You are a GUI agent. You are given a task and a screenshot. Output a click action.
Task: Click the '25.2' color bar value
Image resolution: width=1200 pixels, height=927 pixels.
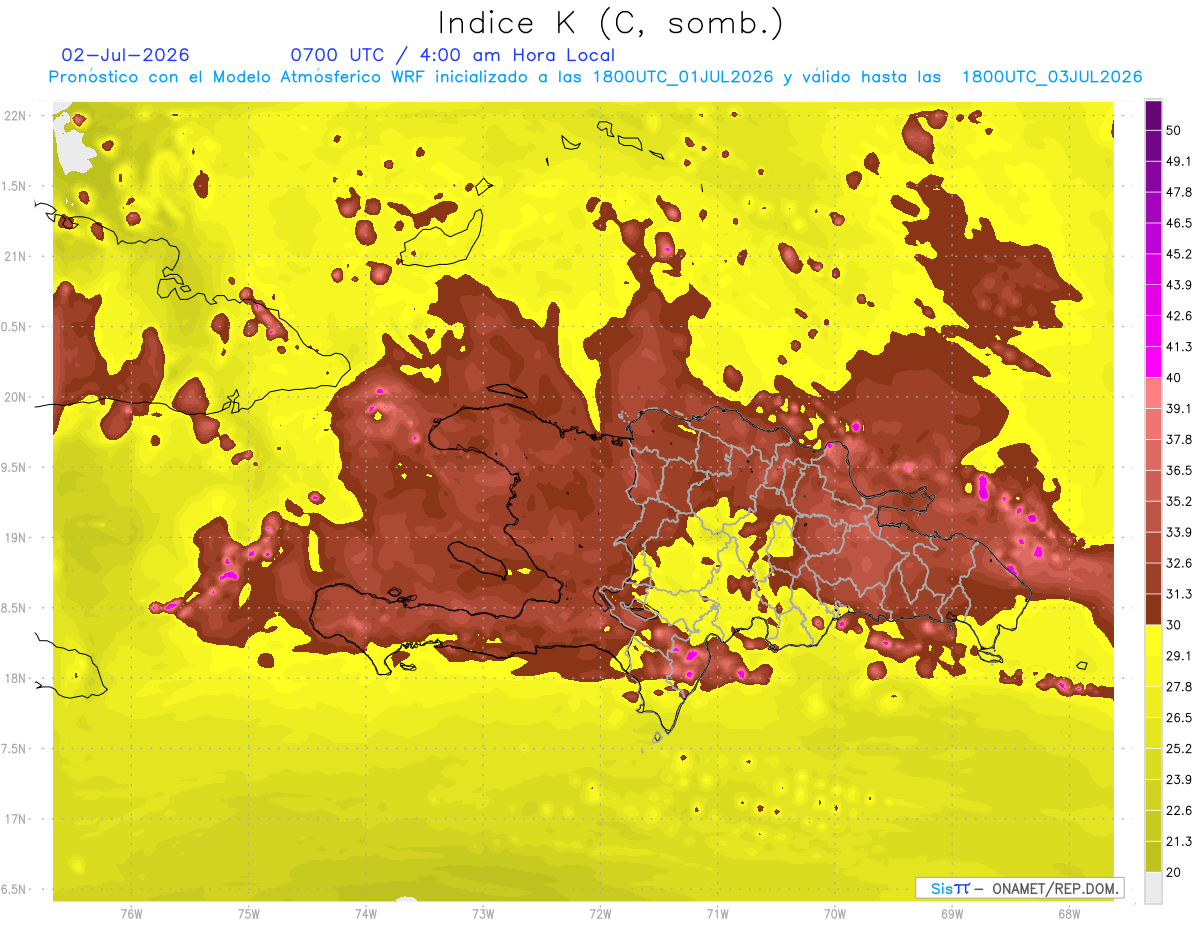coord(1178,749)
